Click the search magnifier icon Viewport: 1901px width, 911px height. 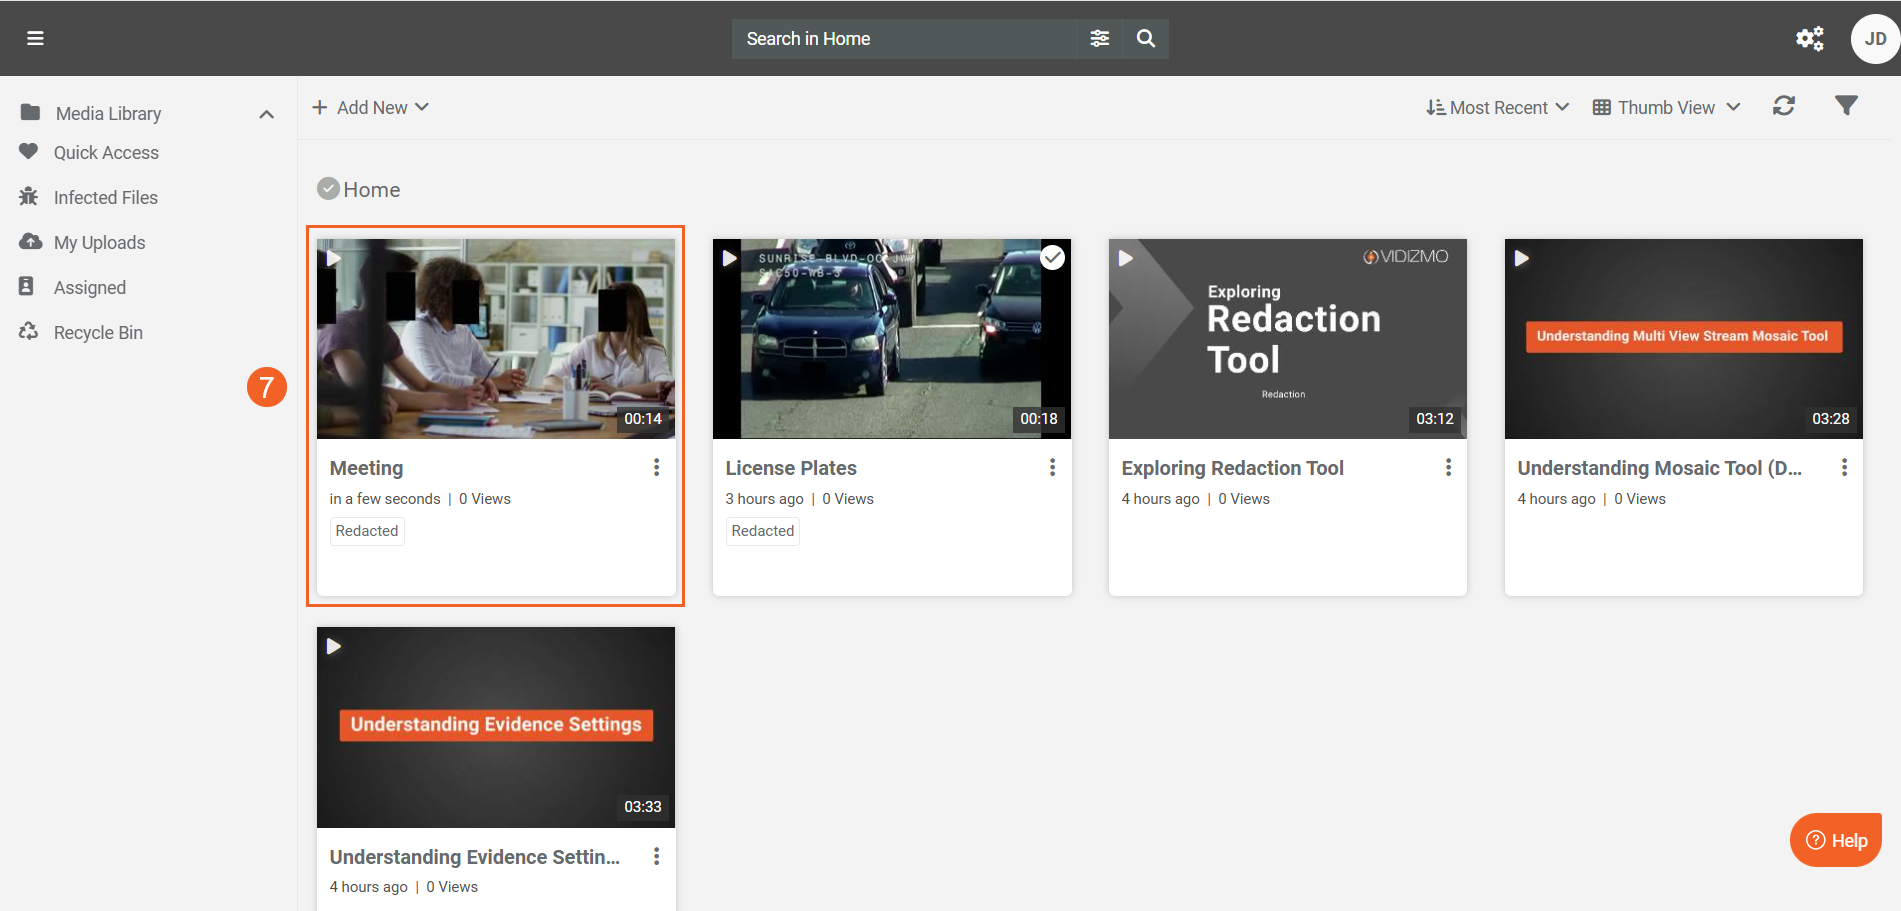[1146, 38]
